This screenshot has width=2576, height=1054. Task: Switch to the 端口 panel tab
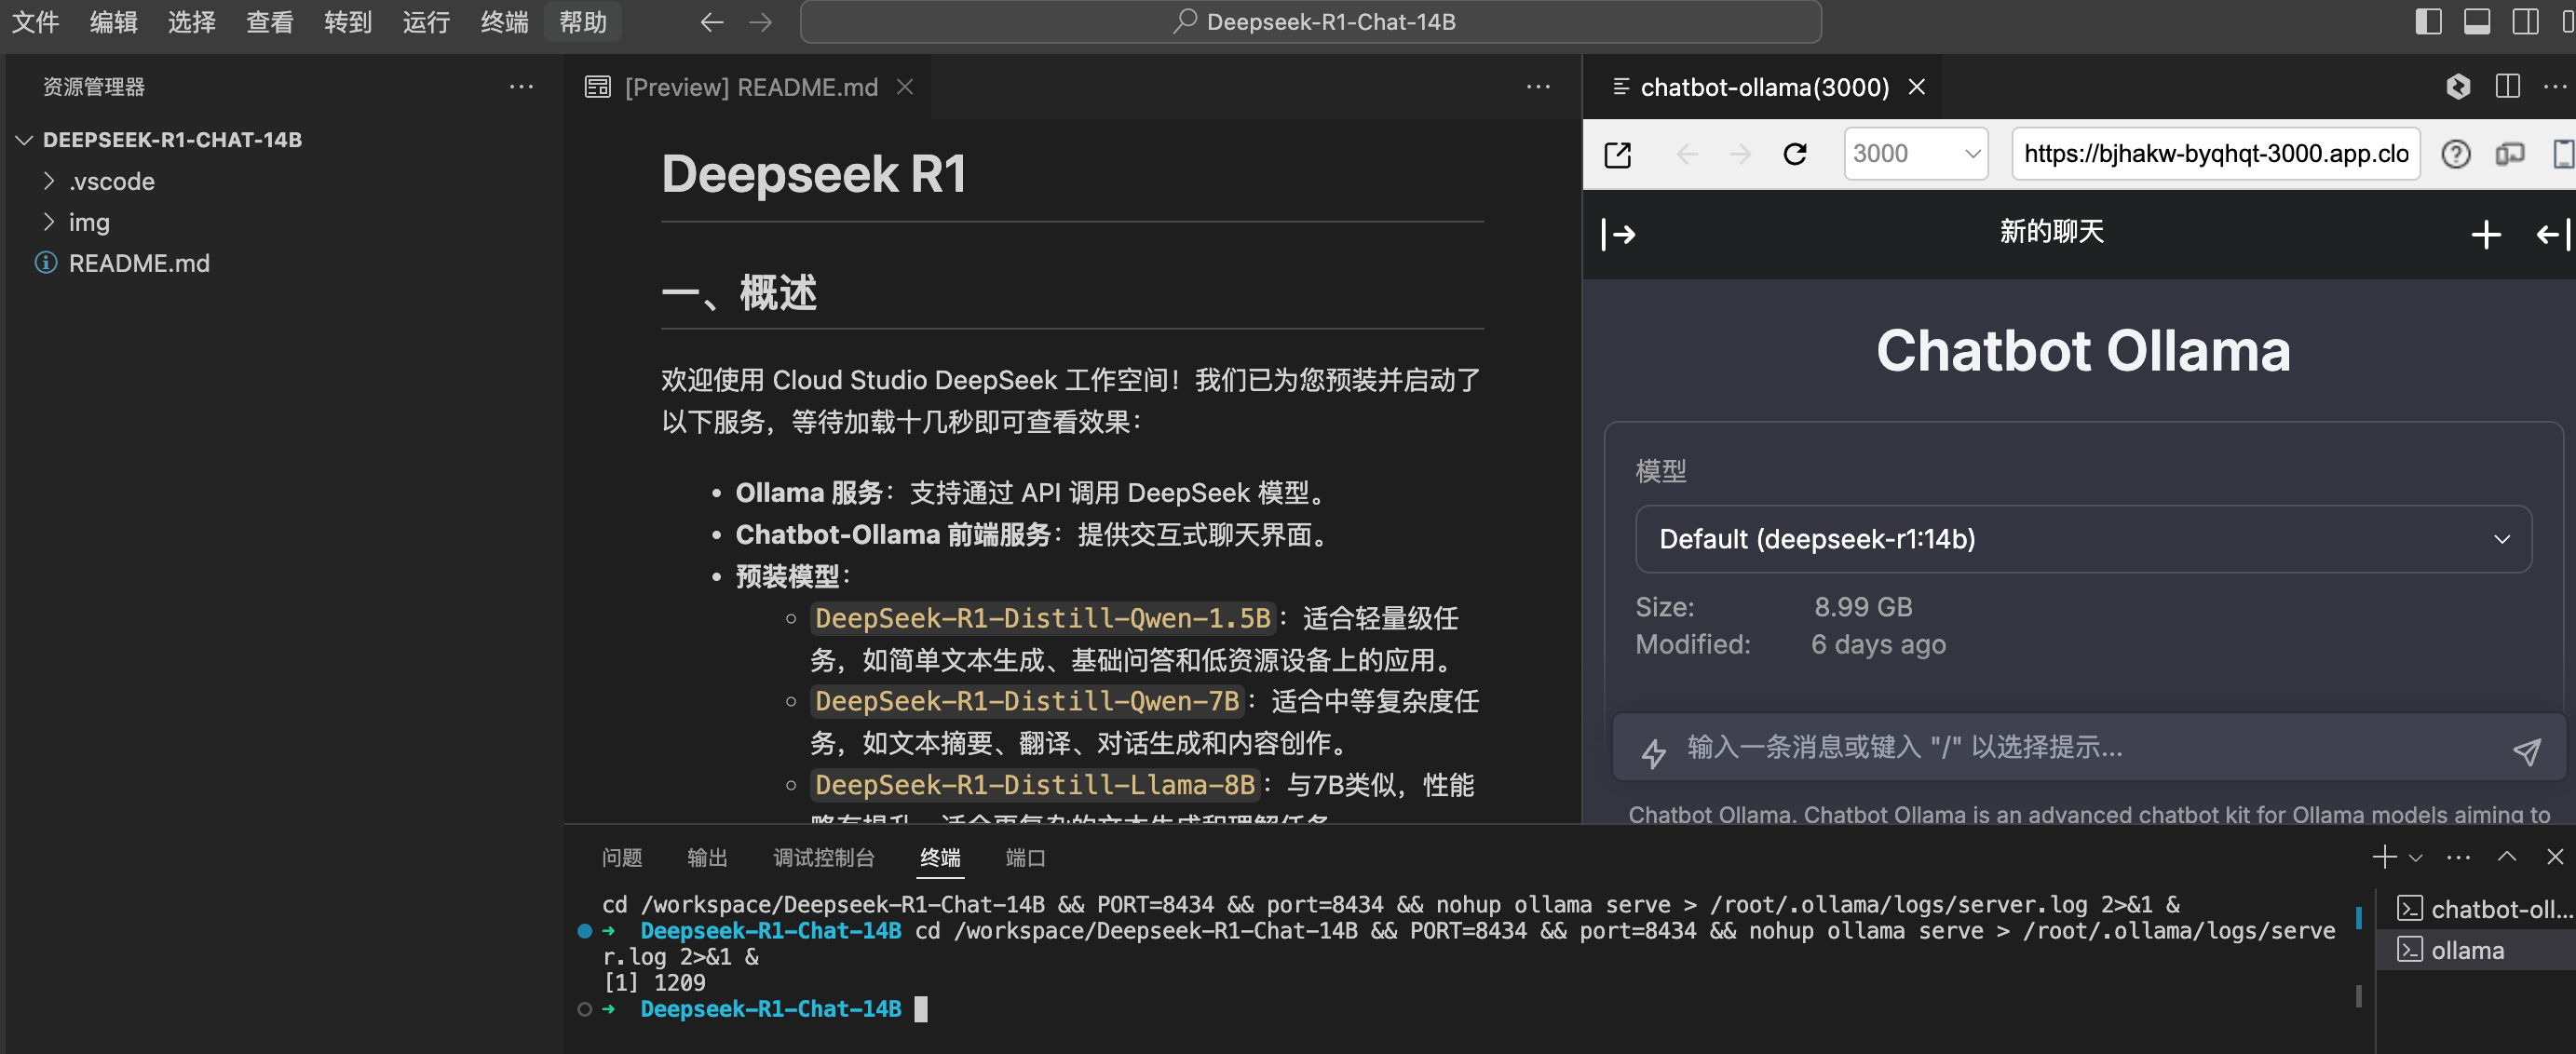tap(1025, 857)
